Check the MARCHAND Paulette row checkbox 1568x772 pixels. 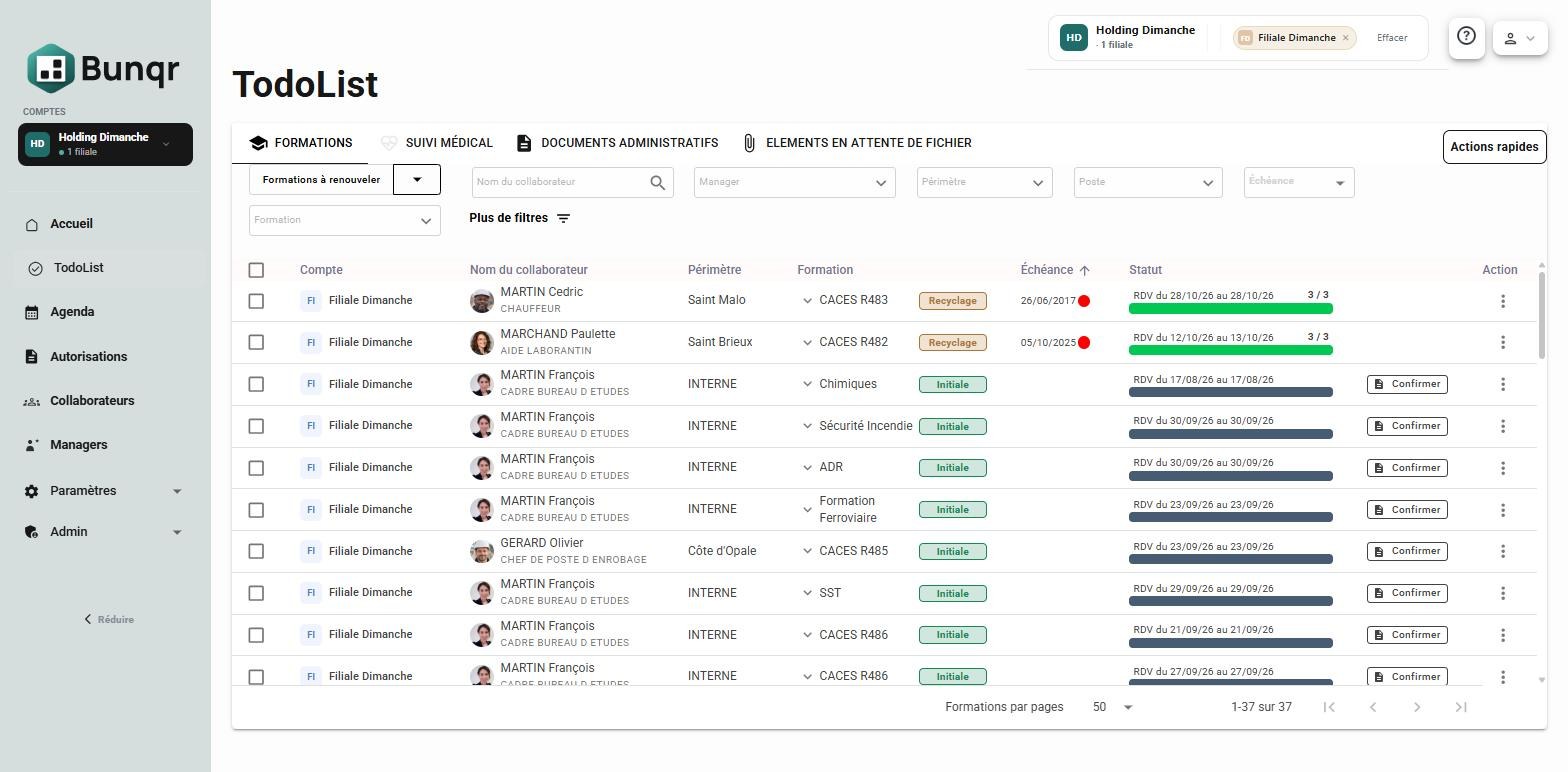[256, 342]
